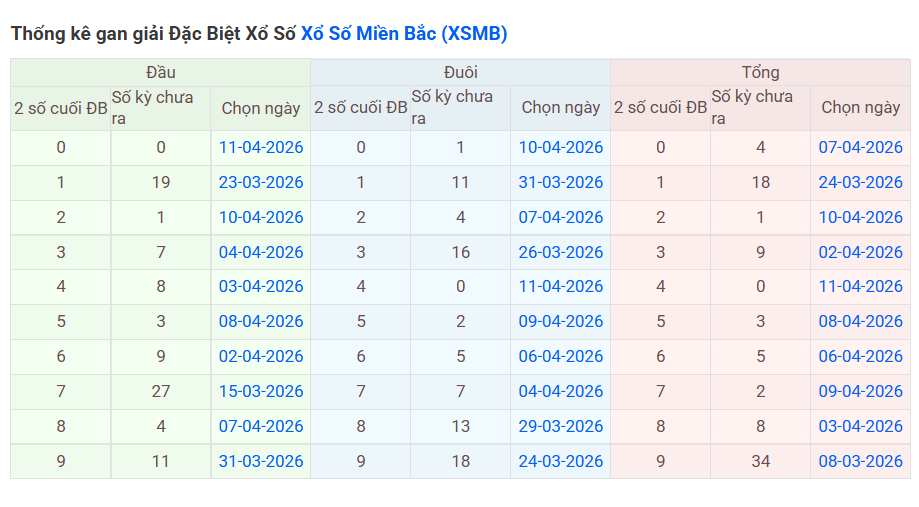Open 11-04-2026 in the Đuôi section
Viewport: 919px width, 507px height.
[x=560, y=286]
